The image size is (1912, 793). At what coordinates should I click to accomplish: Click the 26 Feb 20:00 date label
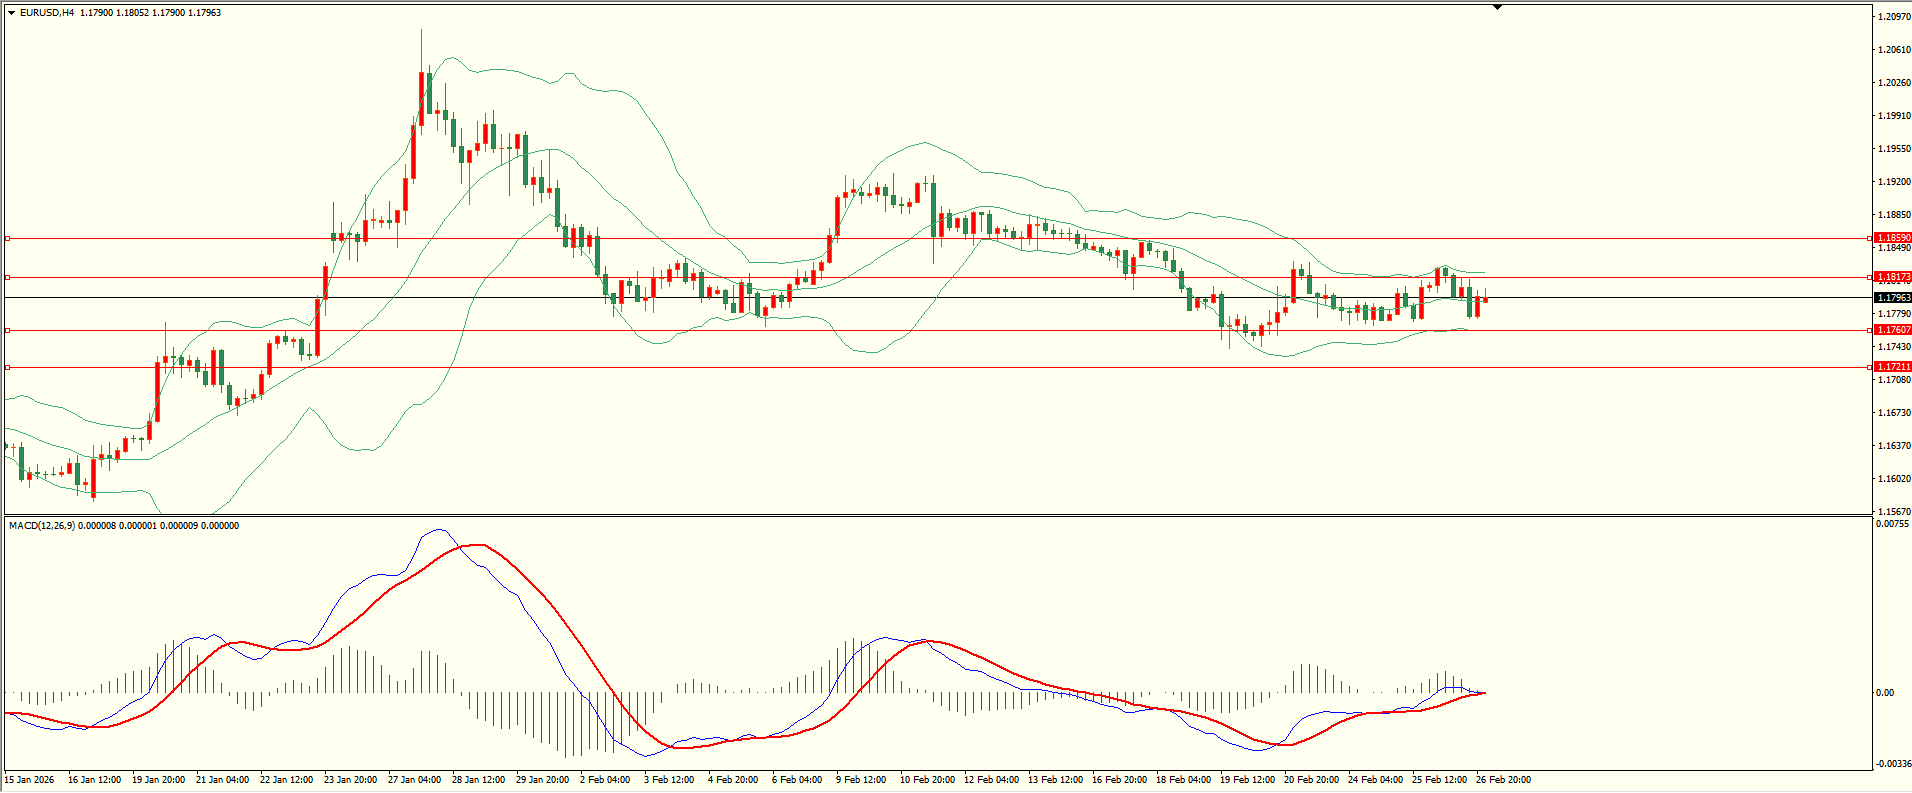click(x=1503, y=780)
